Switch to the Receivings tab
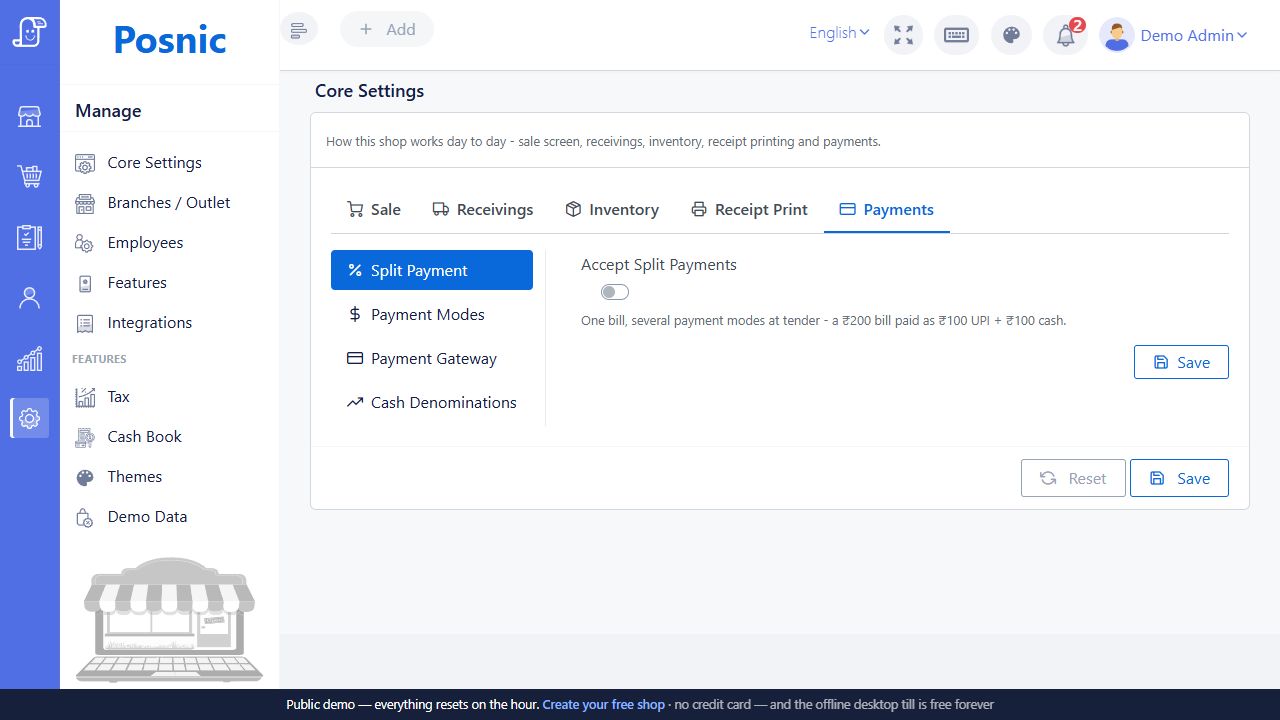 coord(482,209)
